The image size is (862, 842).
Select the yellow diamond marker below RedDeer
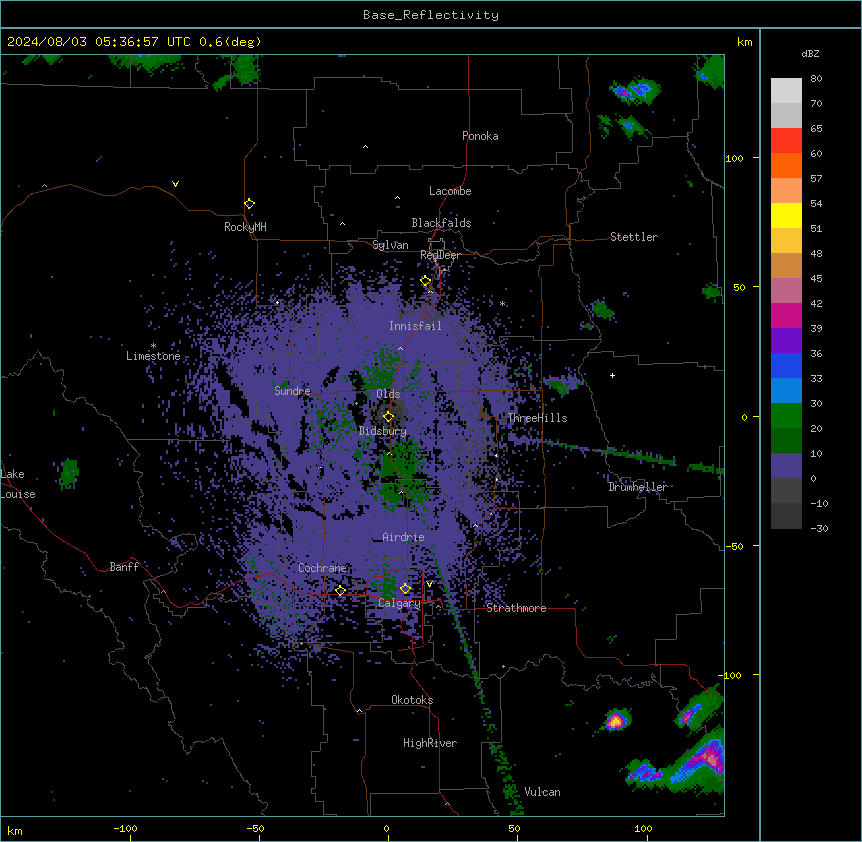click(425, 281)
